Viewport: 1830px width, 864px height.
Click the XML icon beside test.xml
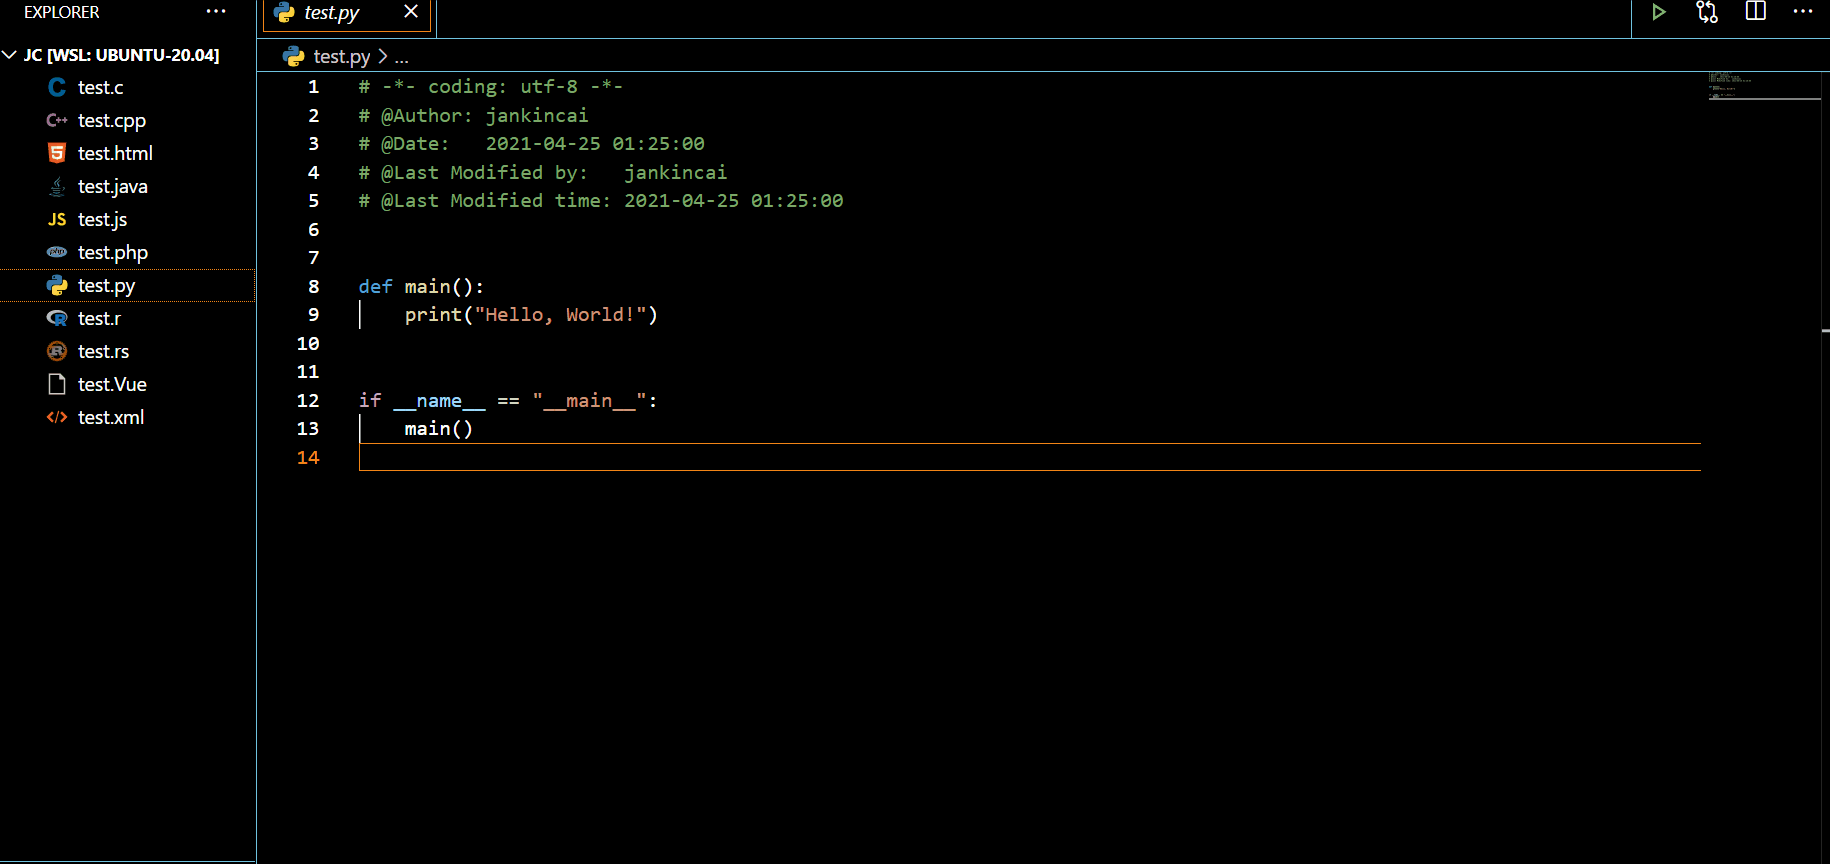coord(57,418)
